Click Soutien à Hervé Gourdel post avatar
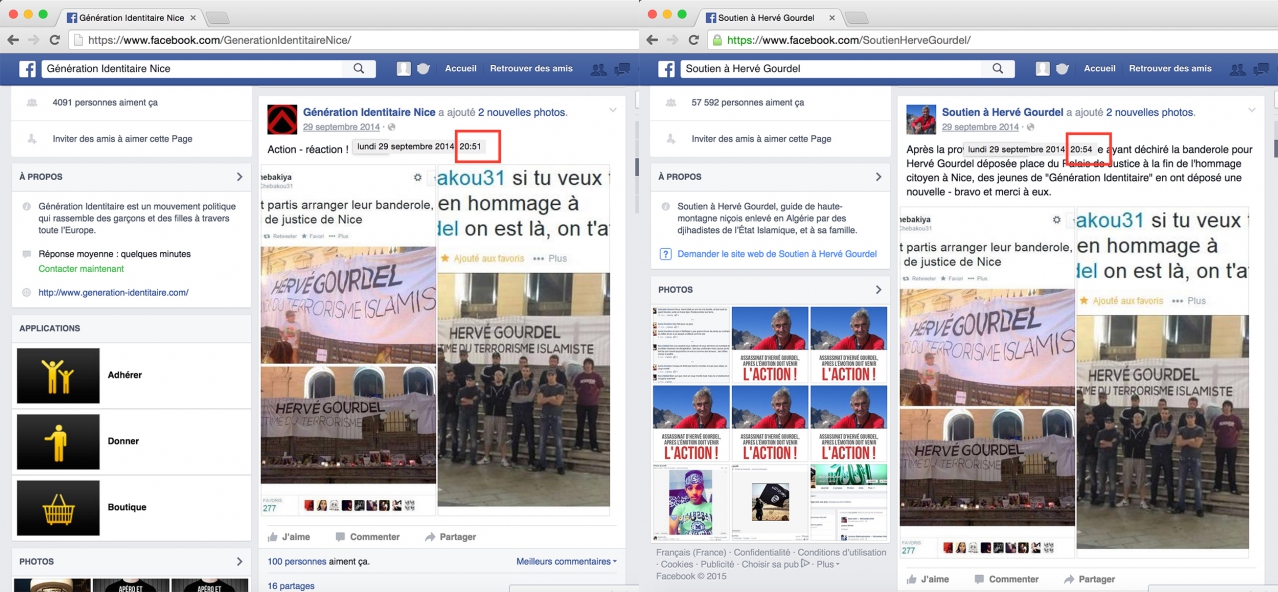This screenshot has width=1278, height=592. 921,119
